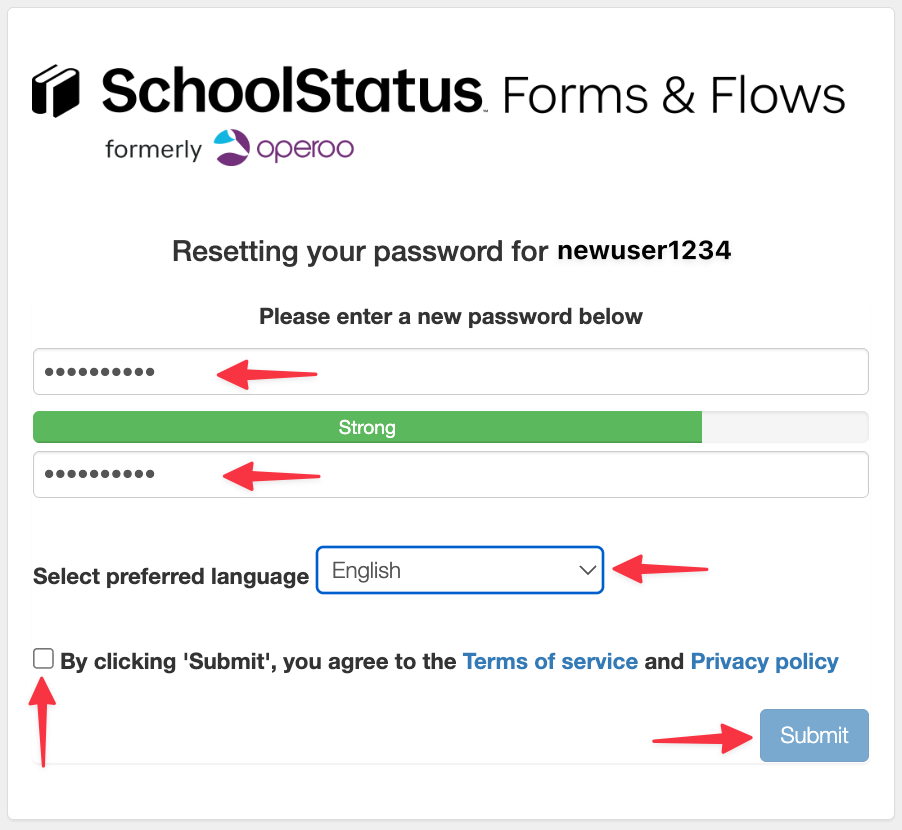This screenshot has width=902, height=830.
Task: Click the purple operoo wordmark
Action: click(x=305, y=149)
